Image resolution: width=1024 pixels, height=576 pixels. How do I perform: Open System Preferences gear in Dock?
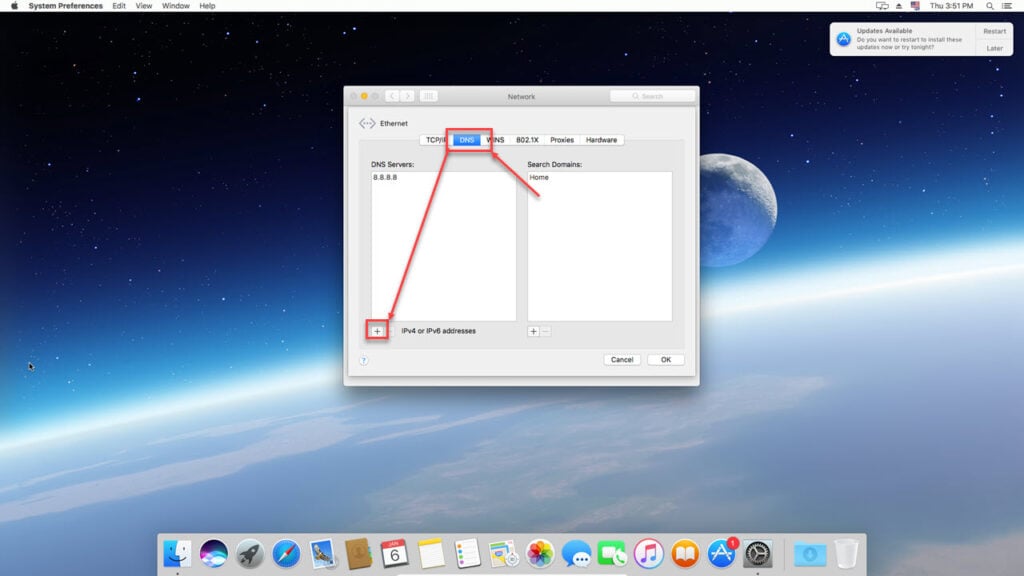758,554
